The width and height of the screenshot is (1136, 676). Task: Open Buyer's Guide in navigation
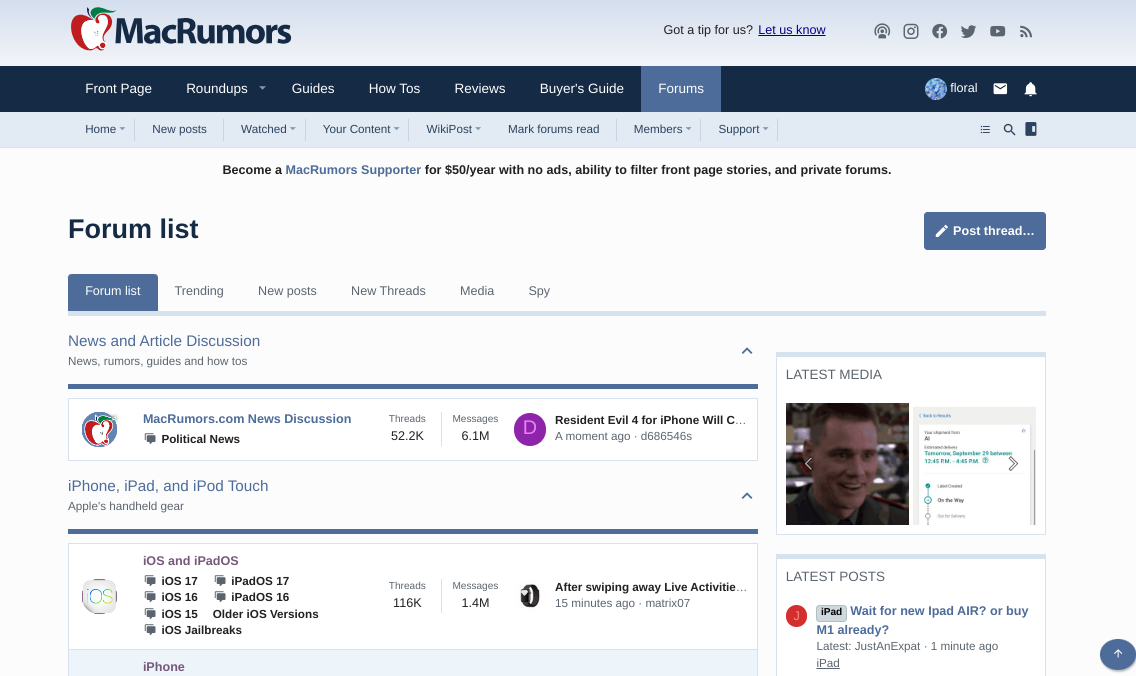click(582, 88)
